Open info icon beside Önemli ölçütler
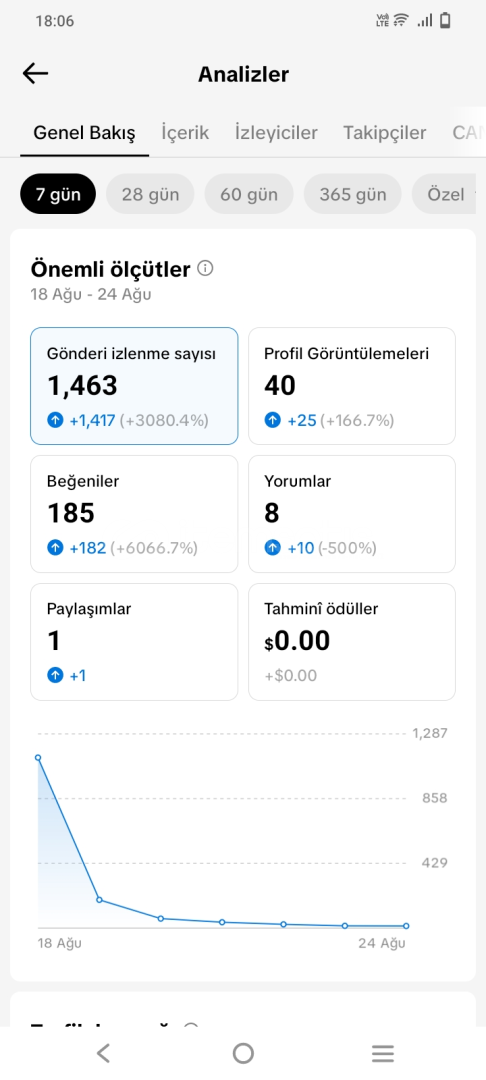 coord(205,269)
